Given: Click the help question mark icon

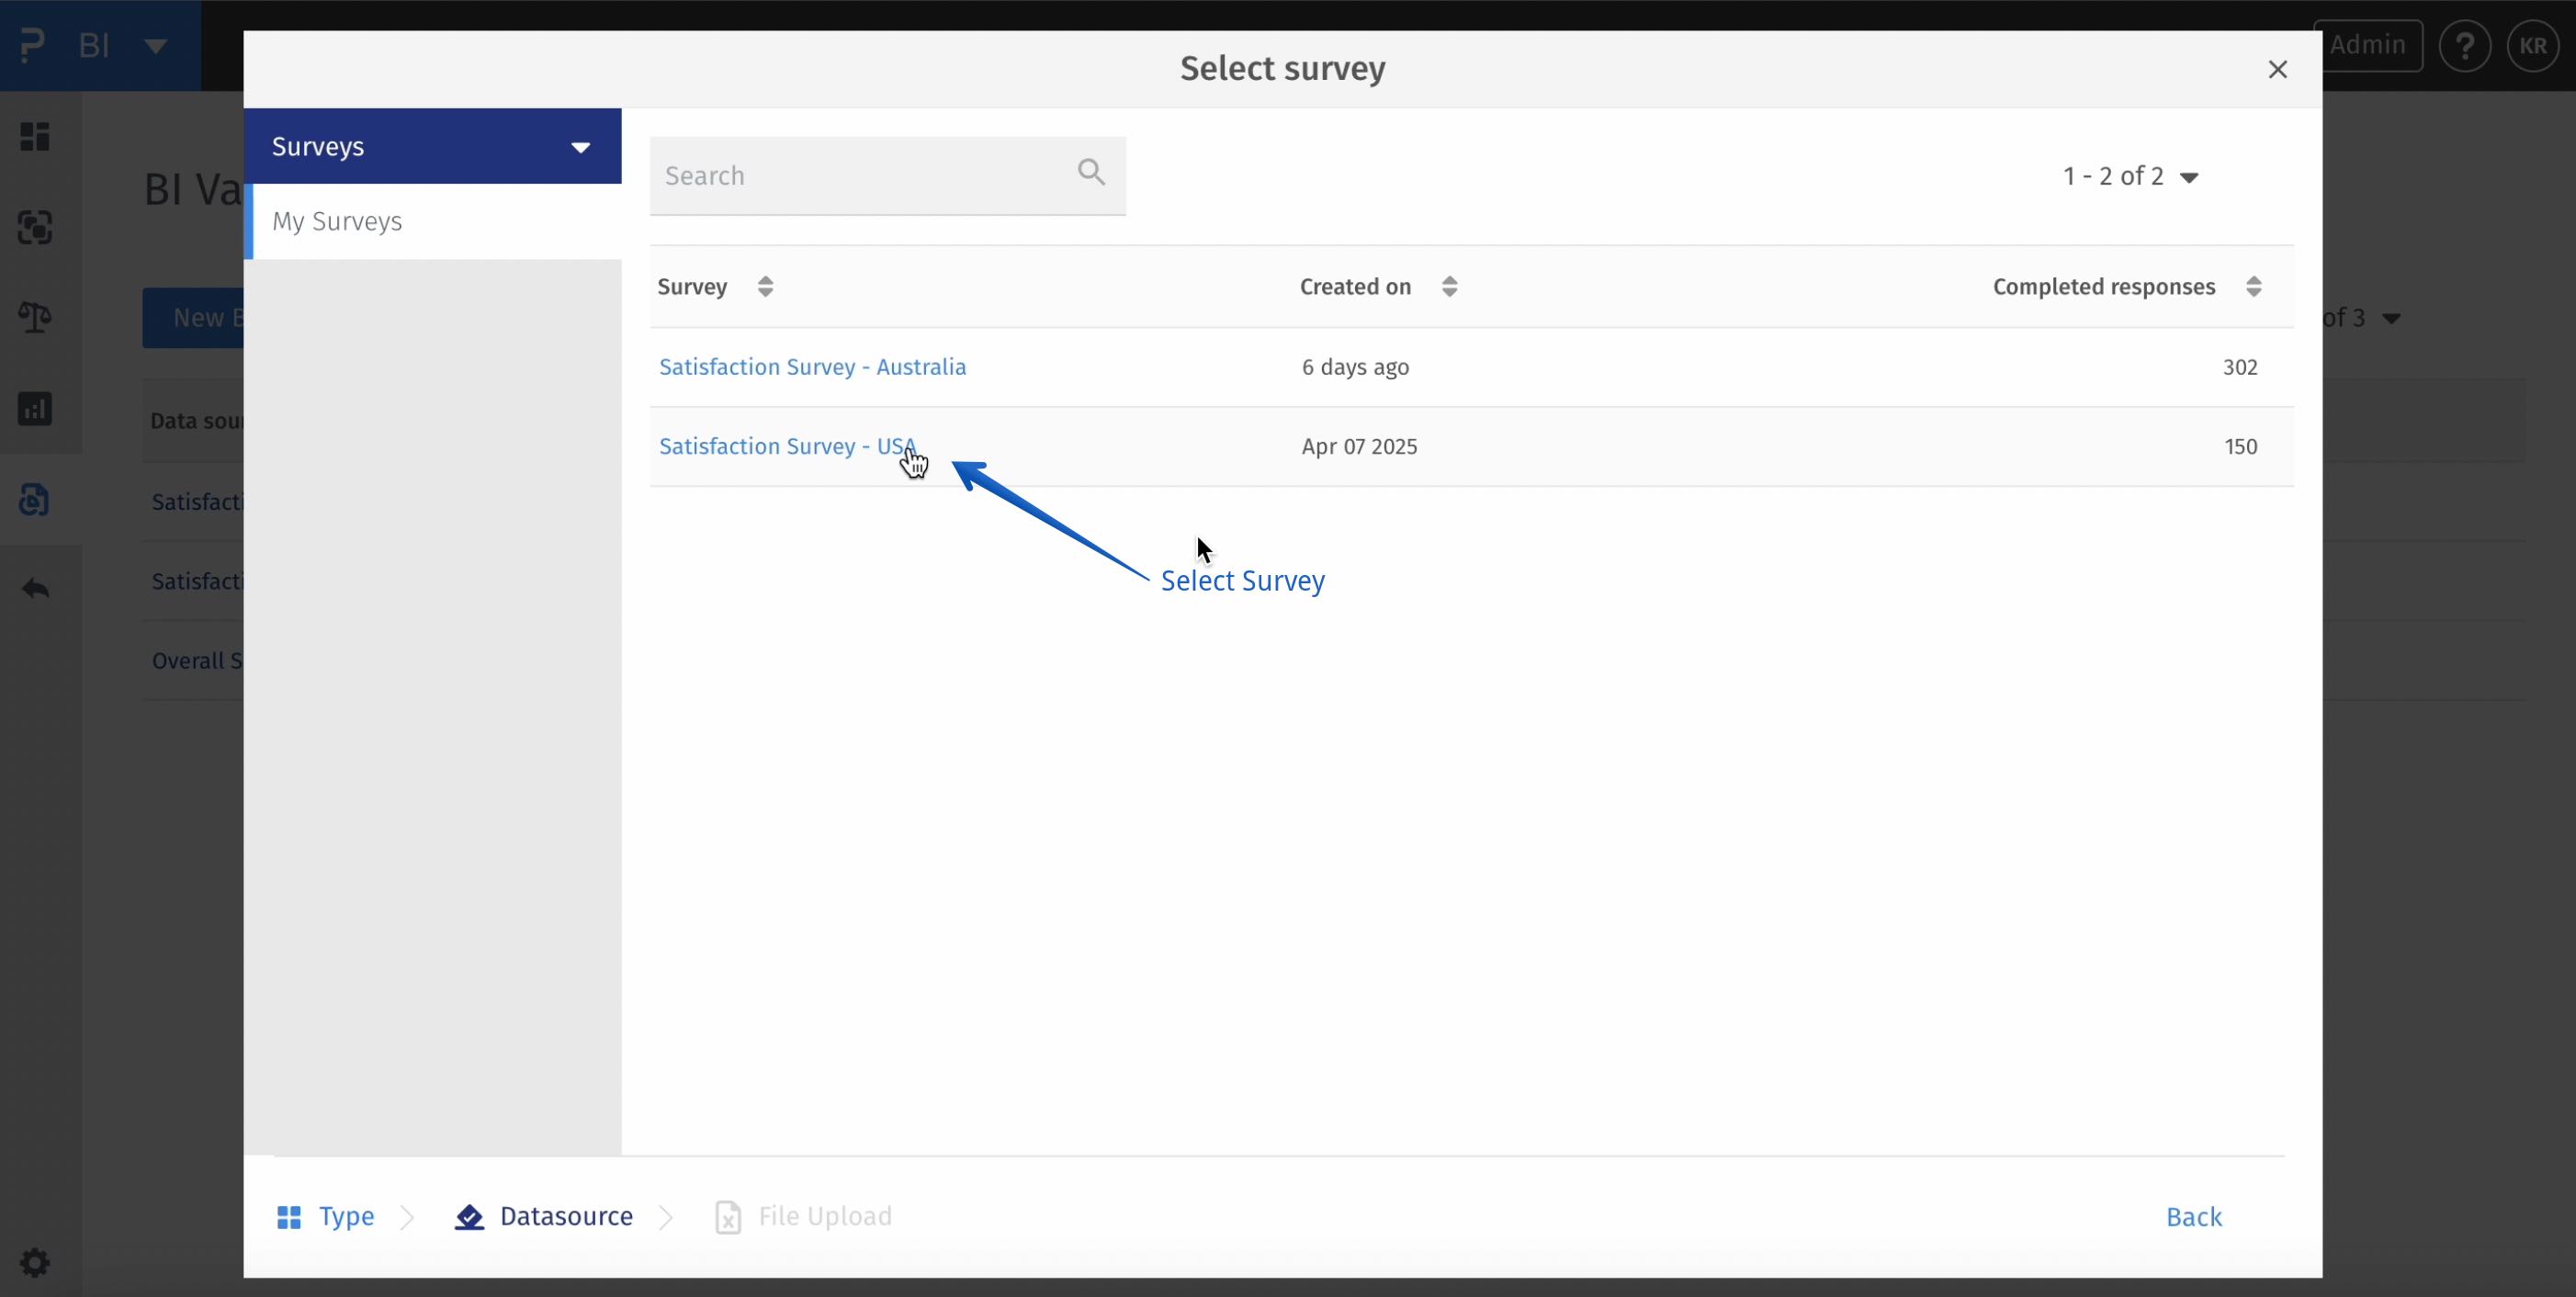Looking at the screenshot, I should (x=2464, y=46).
